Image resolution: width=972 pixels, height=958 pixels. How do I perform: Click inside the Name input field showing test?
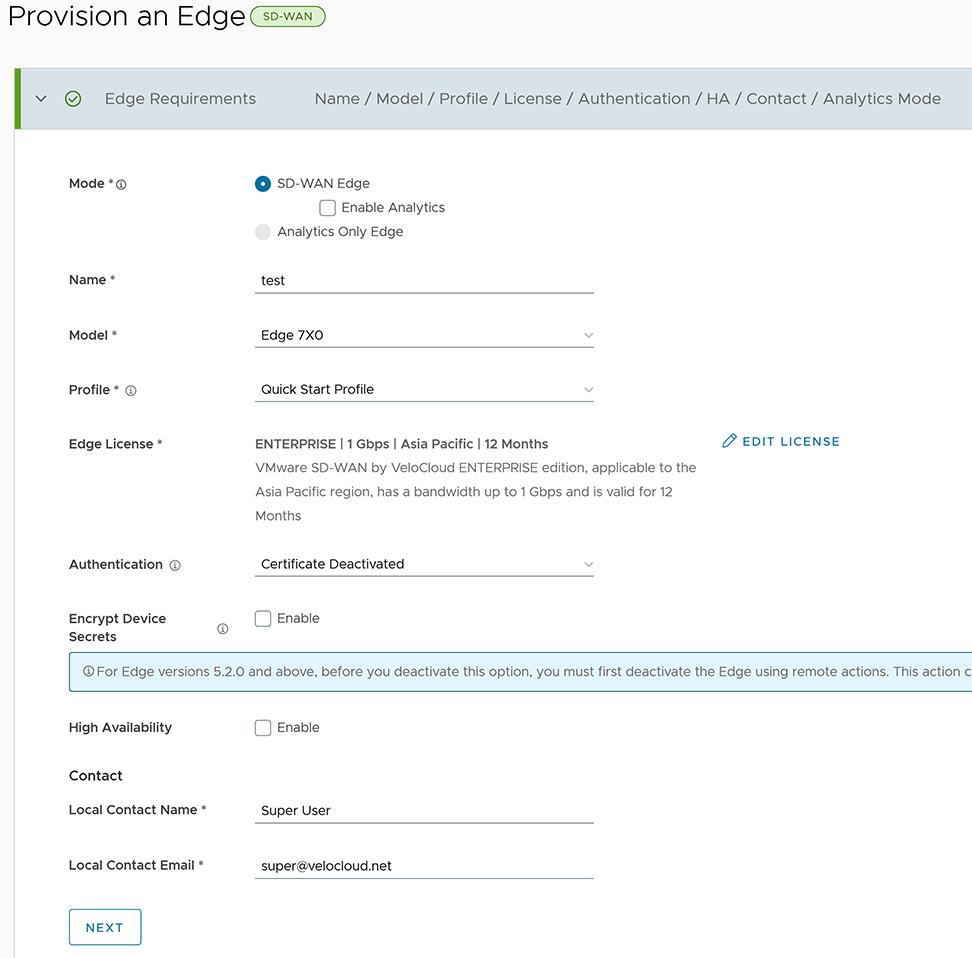coord(424,280)
